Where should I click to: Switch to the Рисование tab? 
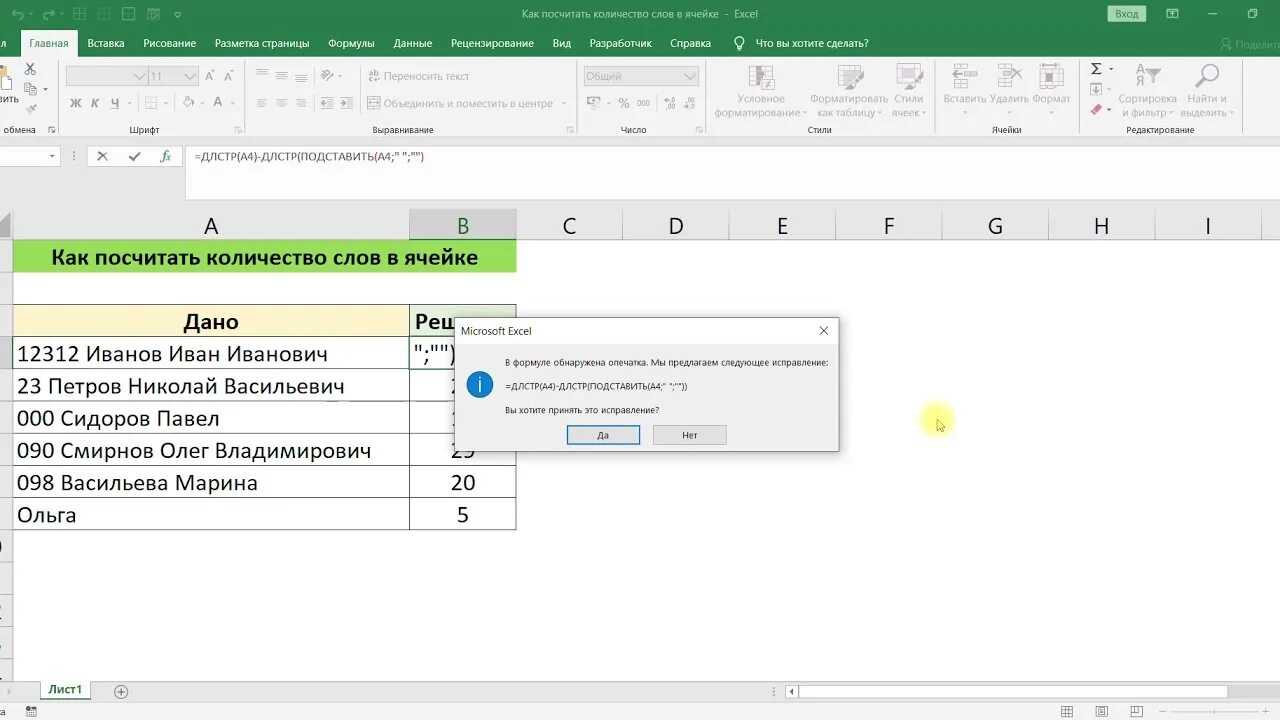tap(169, 43)
